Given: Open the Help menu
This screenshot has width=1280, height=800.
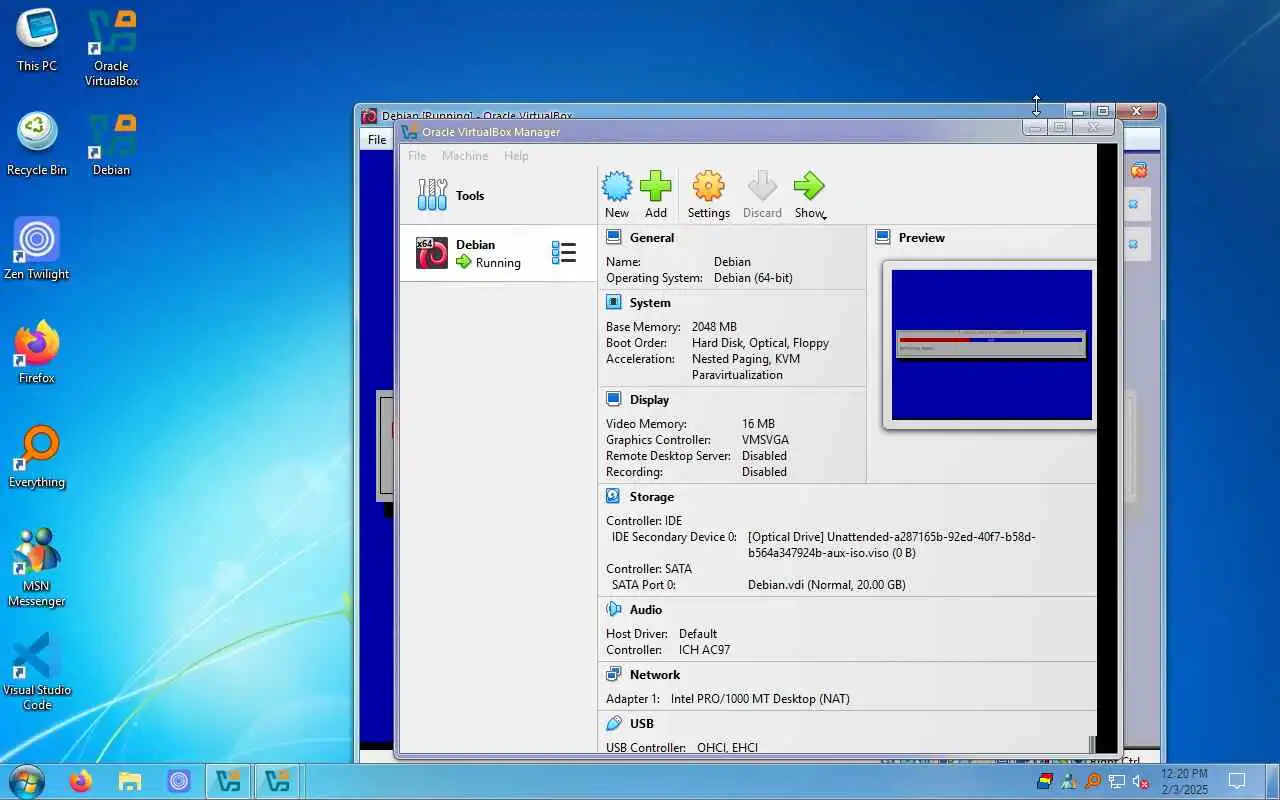Looking at the screenshot, I should pyautogui.click(x=516, y=156).
